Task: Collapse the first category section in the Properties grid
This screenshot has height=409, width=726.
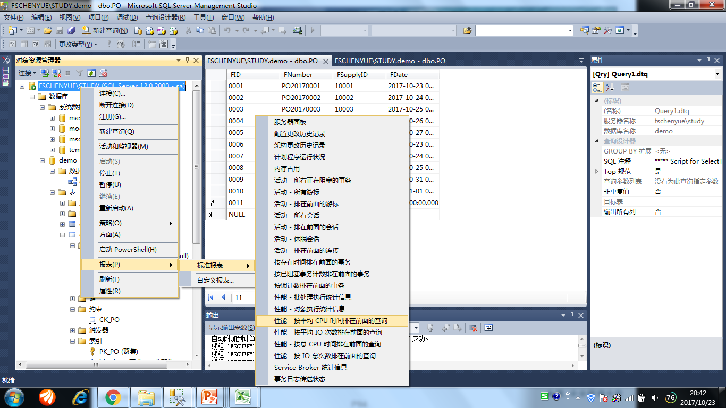Action: 597,101
